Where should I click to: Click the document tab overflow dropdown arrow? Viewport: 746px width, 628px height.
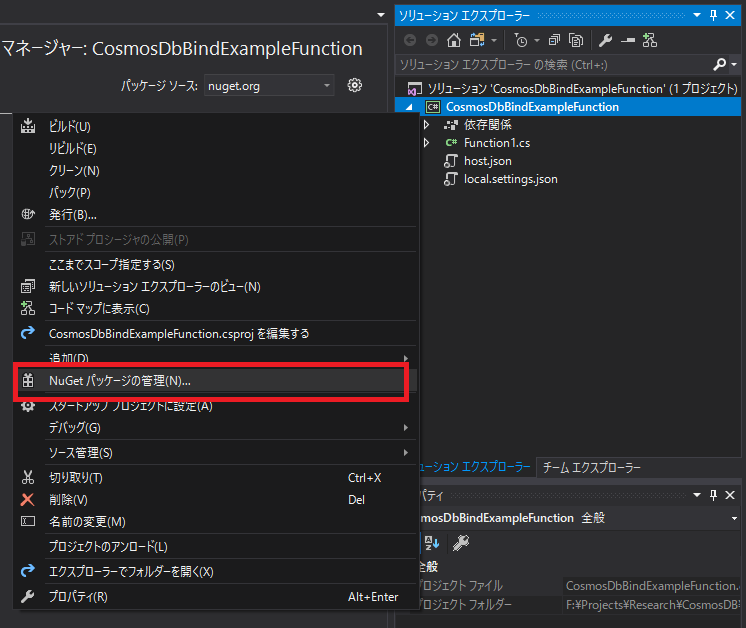click(381, 15)
